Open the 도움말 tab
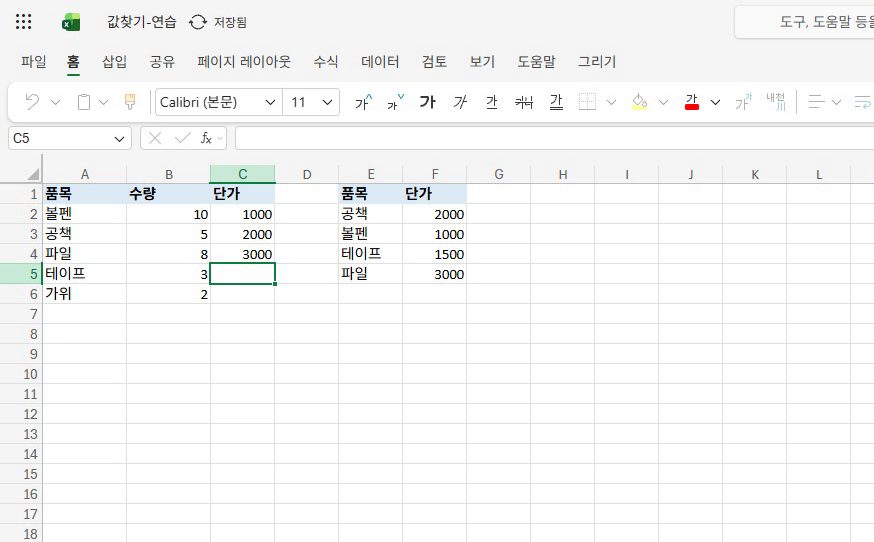This screenshot has height=542, width=874. click(536, 61)
